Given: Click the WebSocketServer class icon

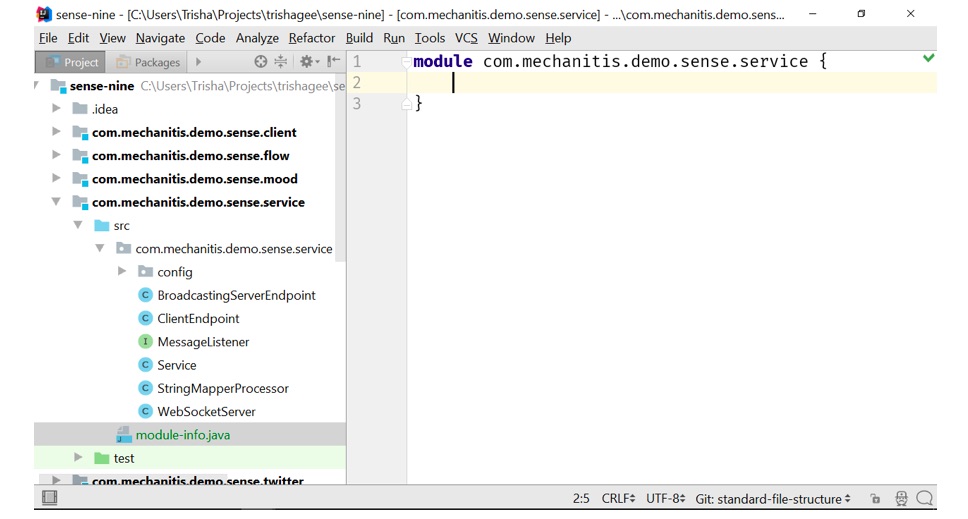Looking at the screenshot, I should (145, 411).
